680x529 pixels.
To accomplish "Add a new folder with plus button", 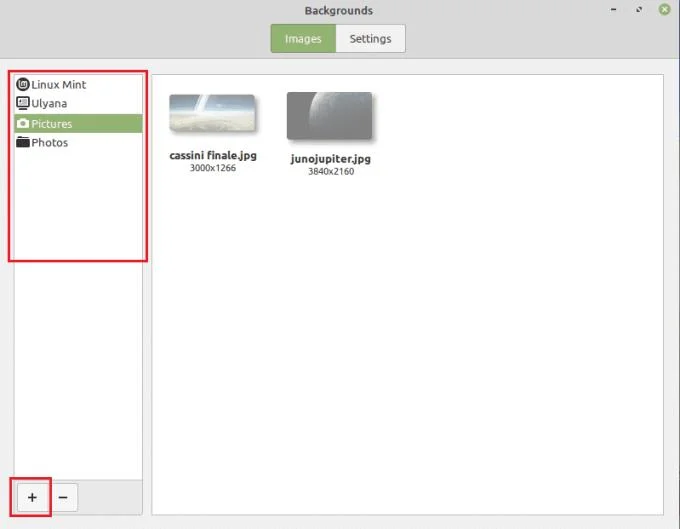I will [x=32, y=497].
